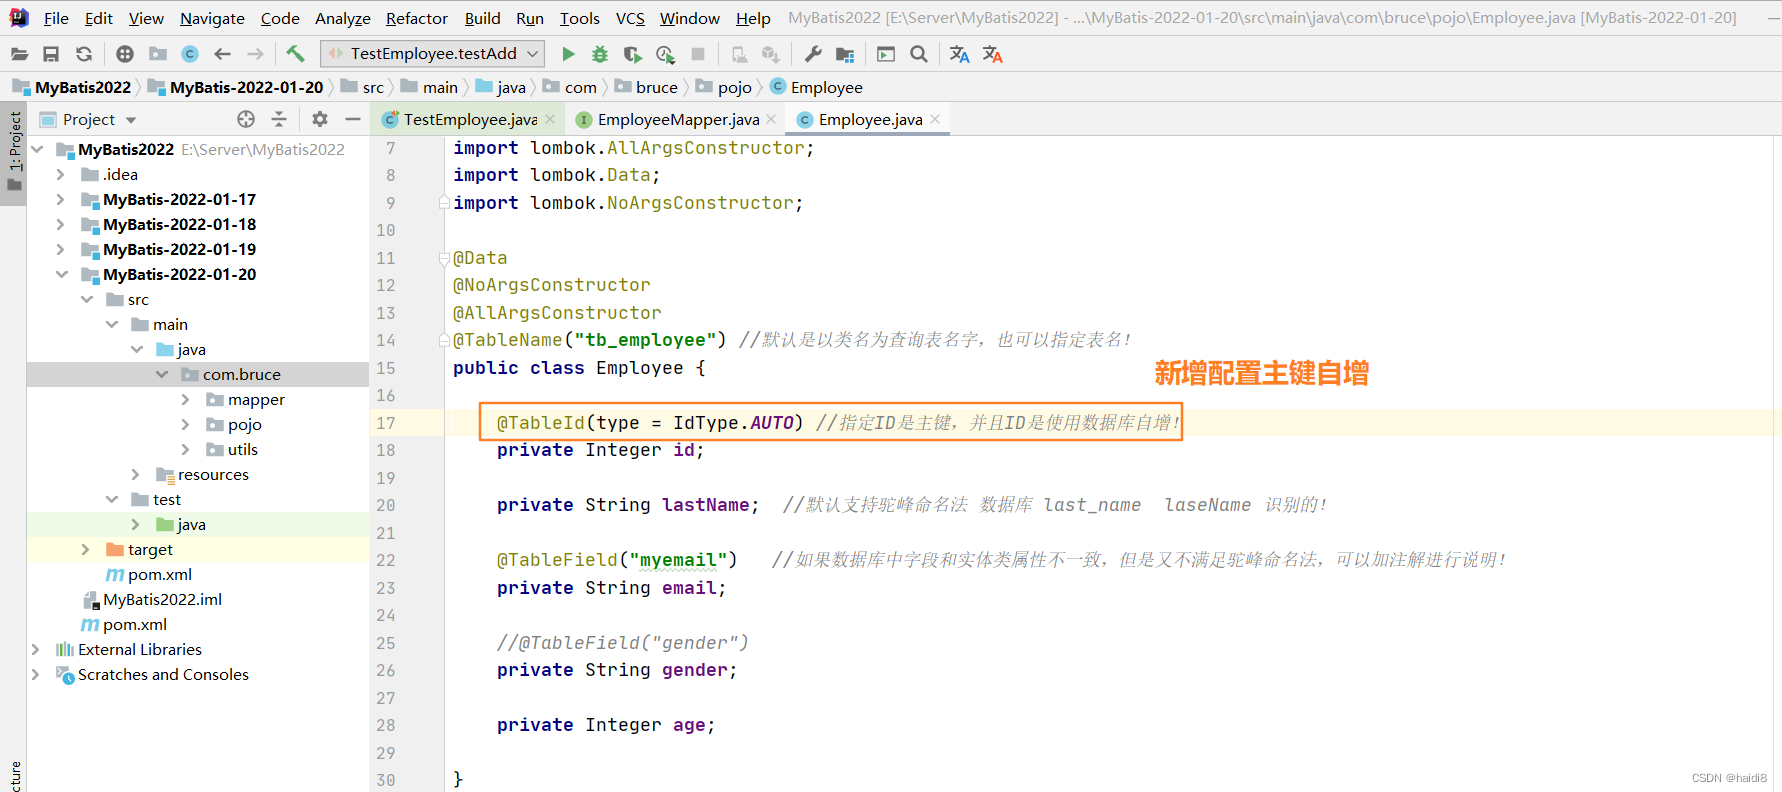
Task: Open the run configuration TestEmployee.testAdd dropdown
Action: 432,54
